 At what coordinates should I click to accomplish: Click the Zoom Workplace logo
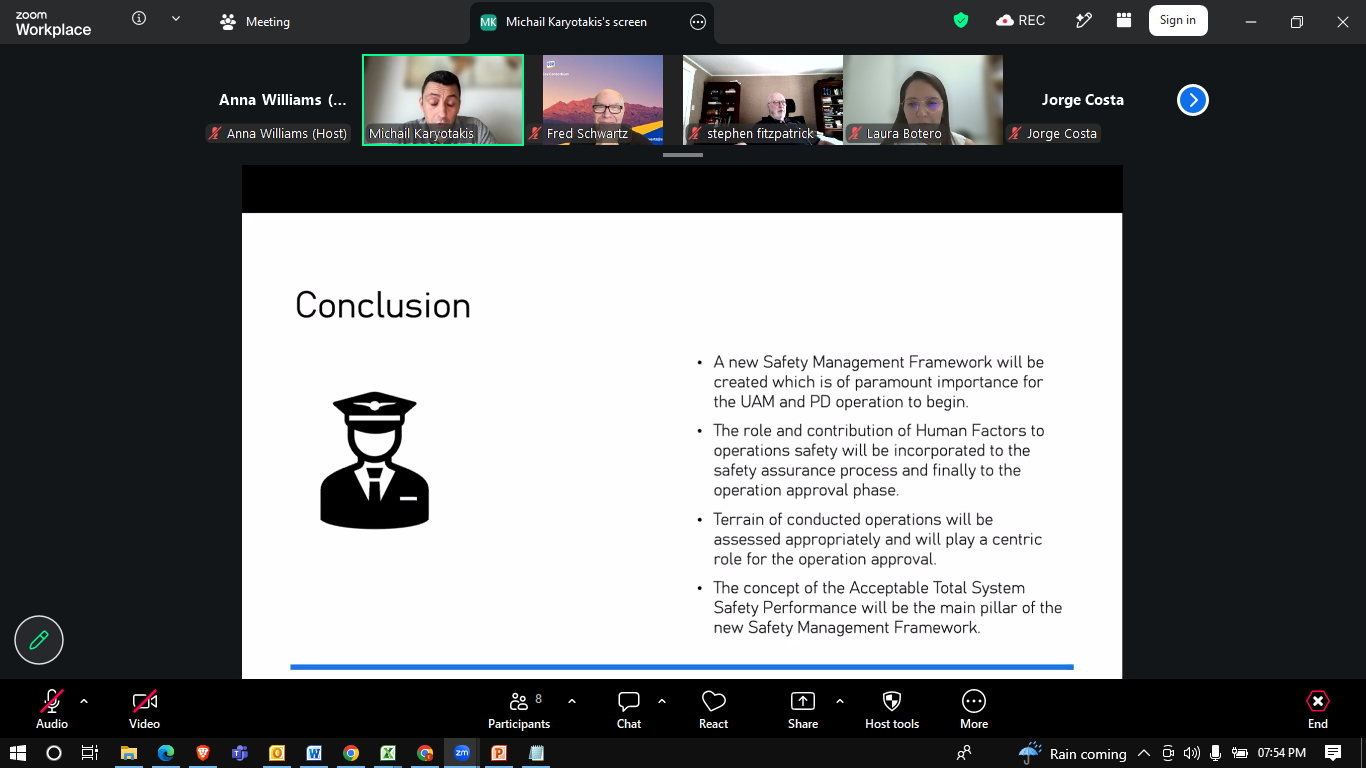click(53, 24)
